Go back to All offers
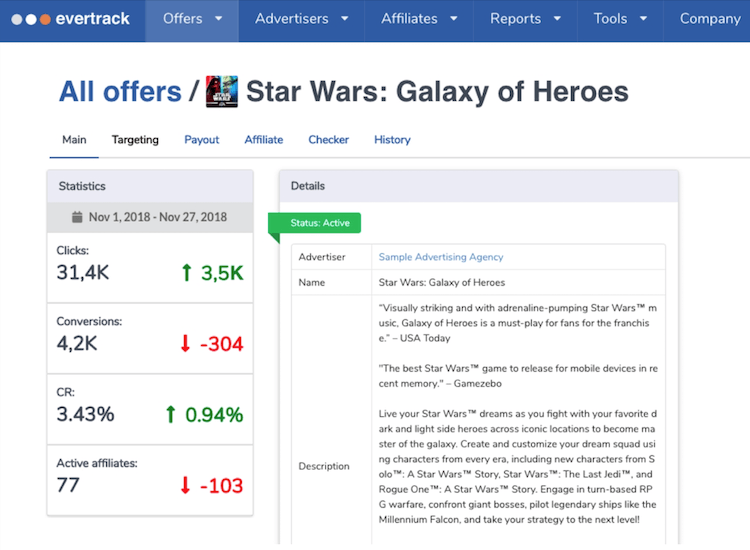The width and height of the screenshot is (750, 550). (120, 91)
